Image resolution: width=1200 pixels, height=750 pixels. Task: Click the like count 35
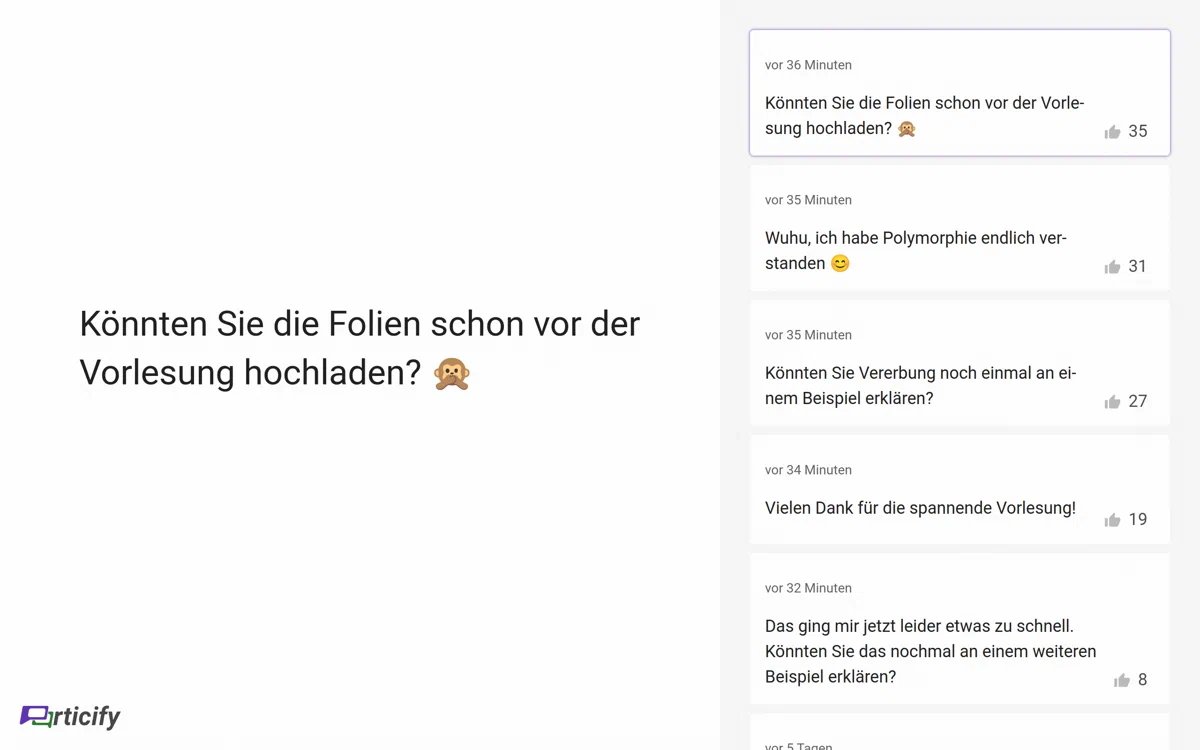(x=1138, y=132)
